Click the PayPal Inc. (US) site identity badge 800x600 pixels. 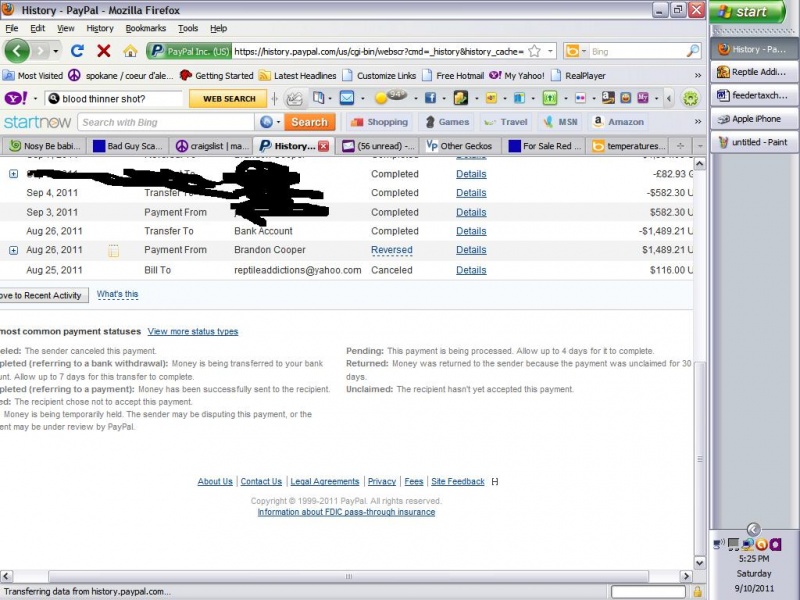tap(189, 52)
